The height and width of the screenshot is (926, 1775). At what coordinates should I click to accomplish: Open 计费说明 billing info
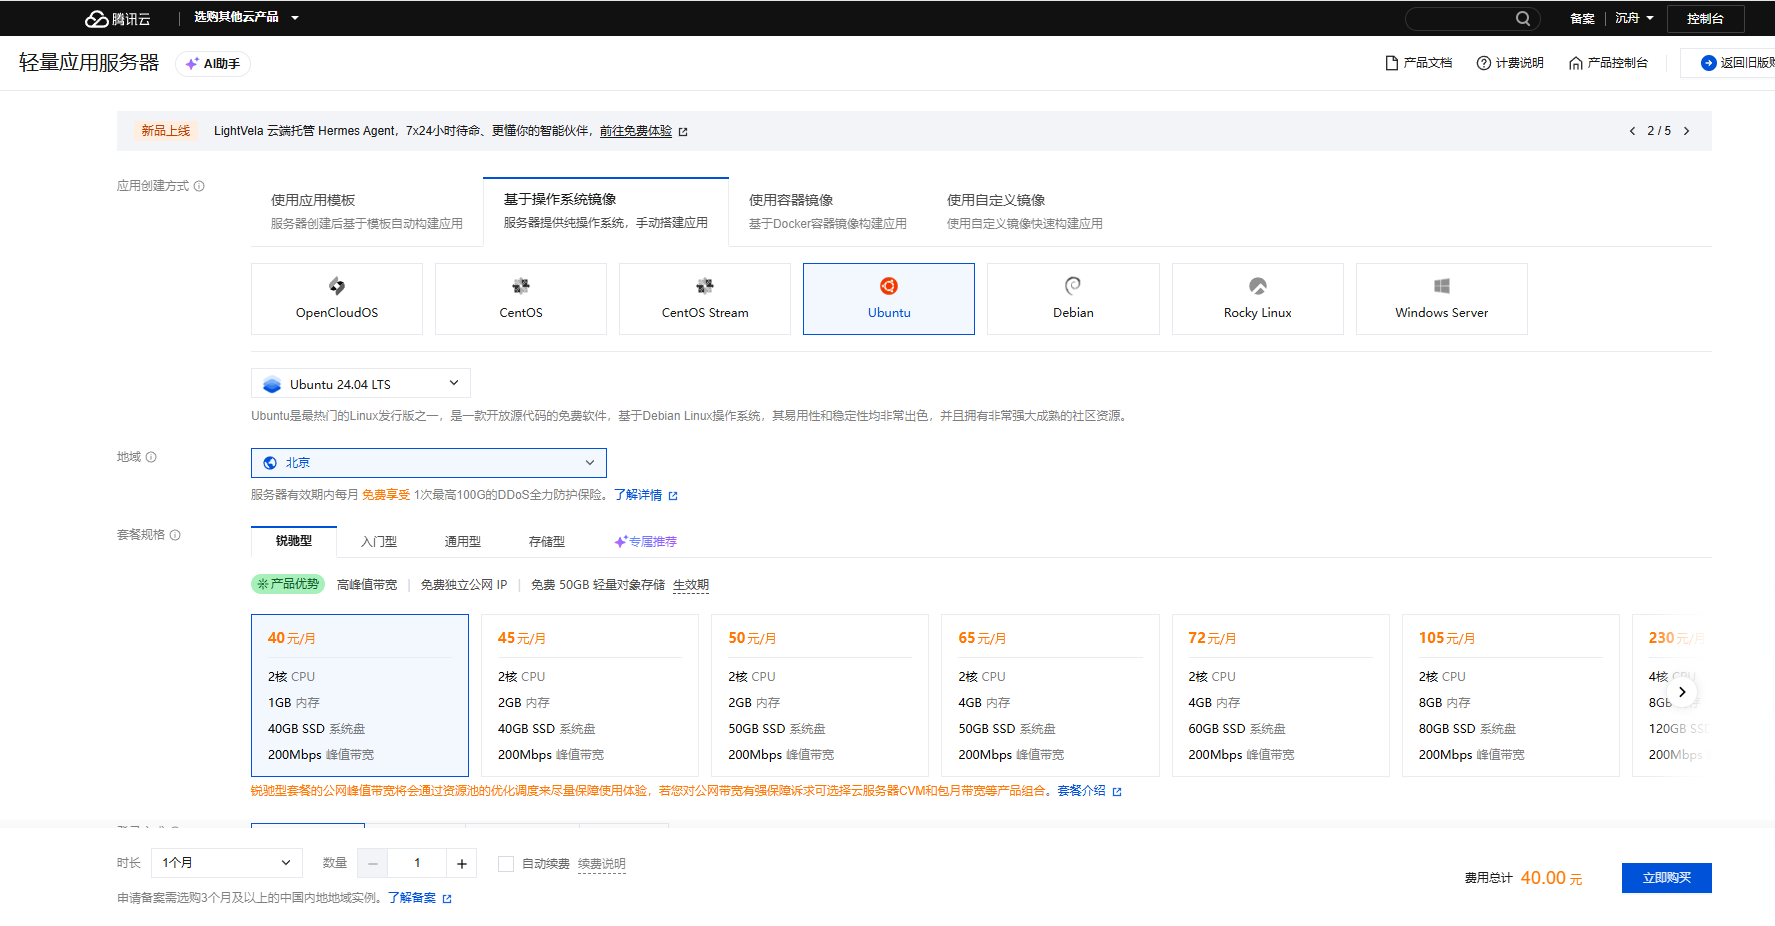coord(1510,63)
